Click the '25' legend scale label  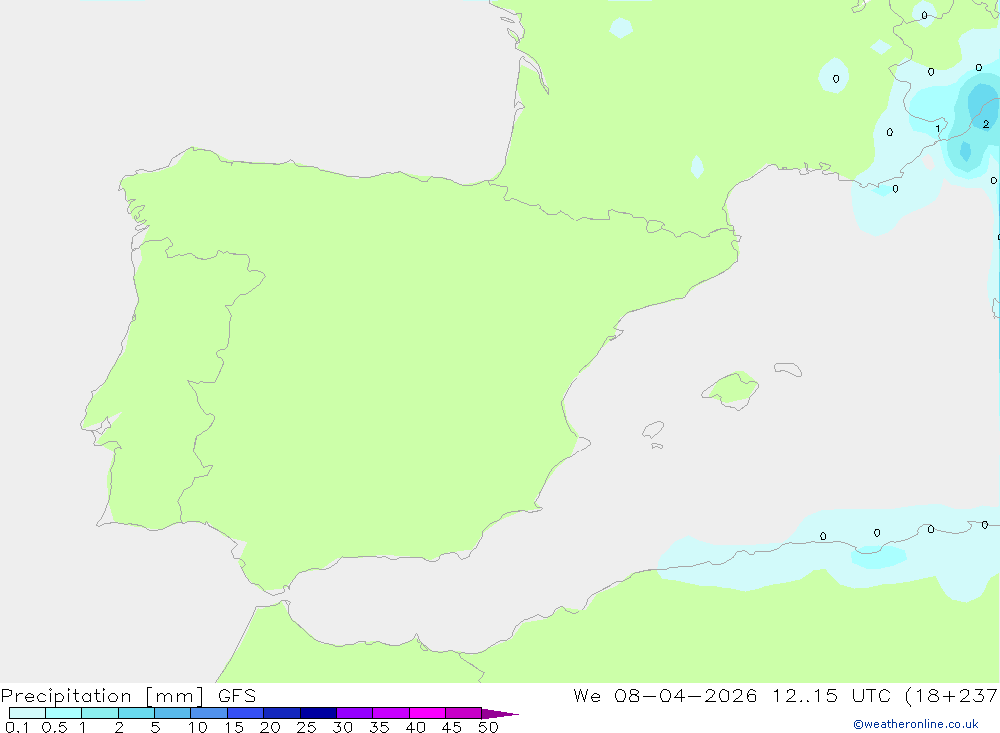pos(307,727)
